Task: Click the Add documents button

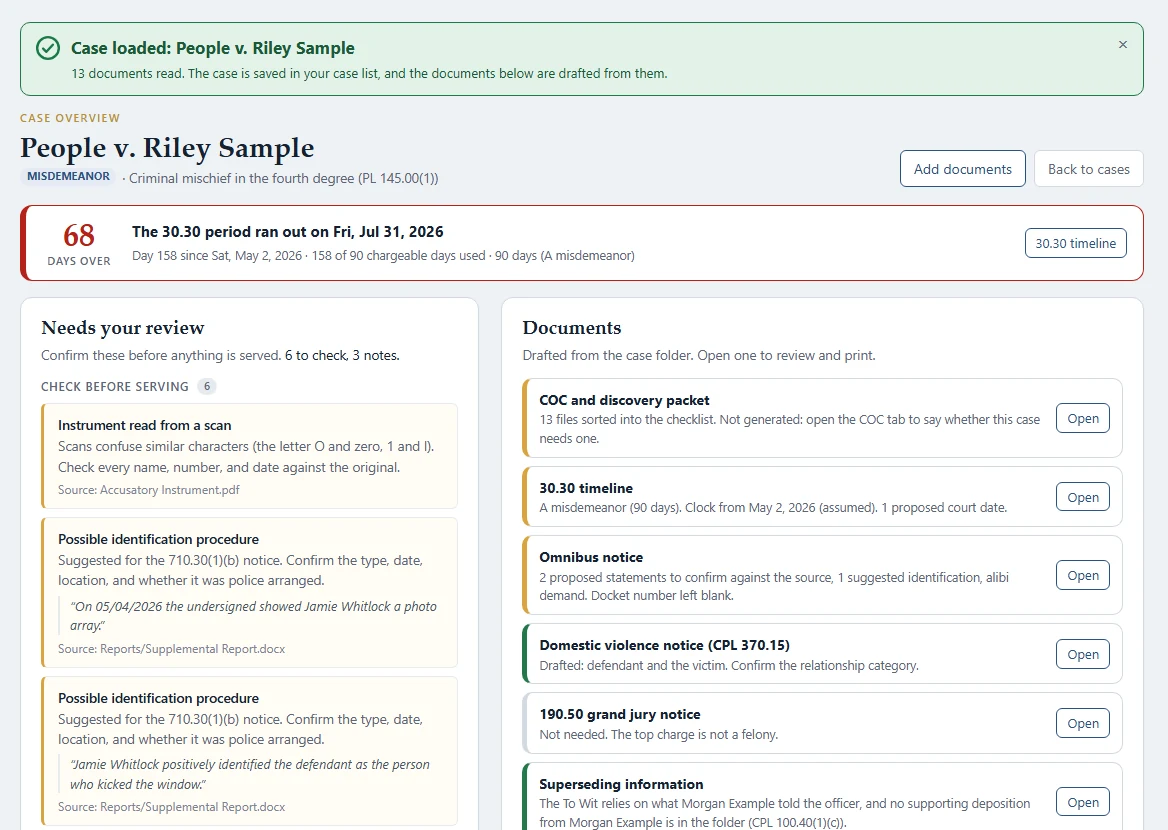Action: click(x=962, y=169)
